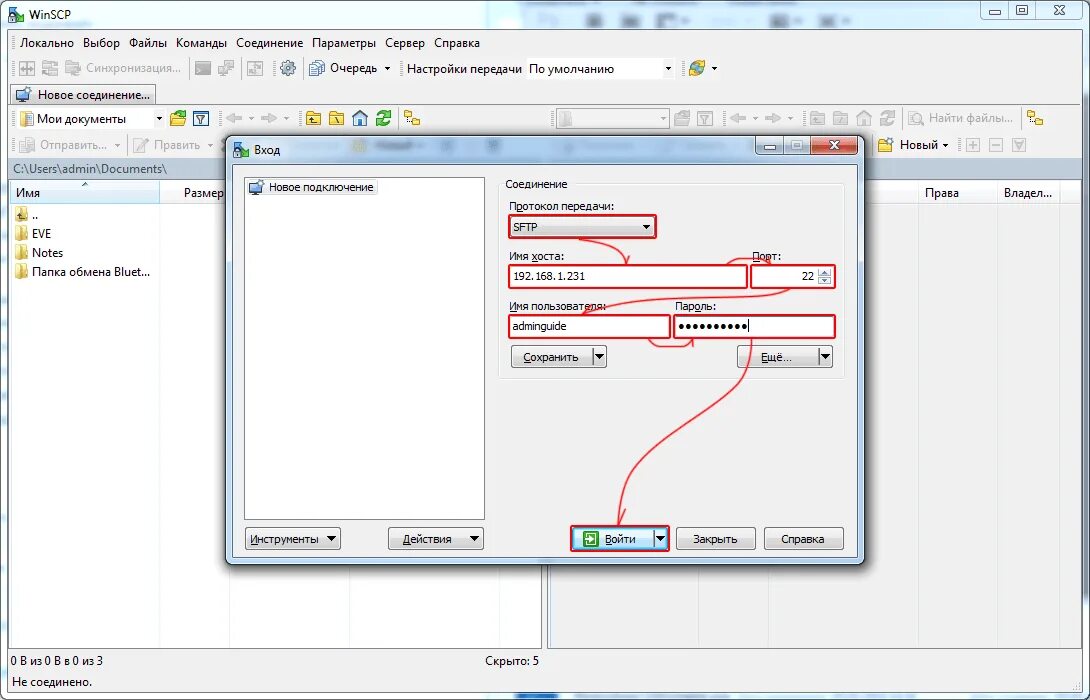The height and width of the screenshot is (700, 1090).
Task: Click the local home directory icon
Action: (359, 118)
